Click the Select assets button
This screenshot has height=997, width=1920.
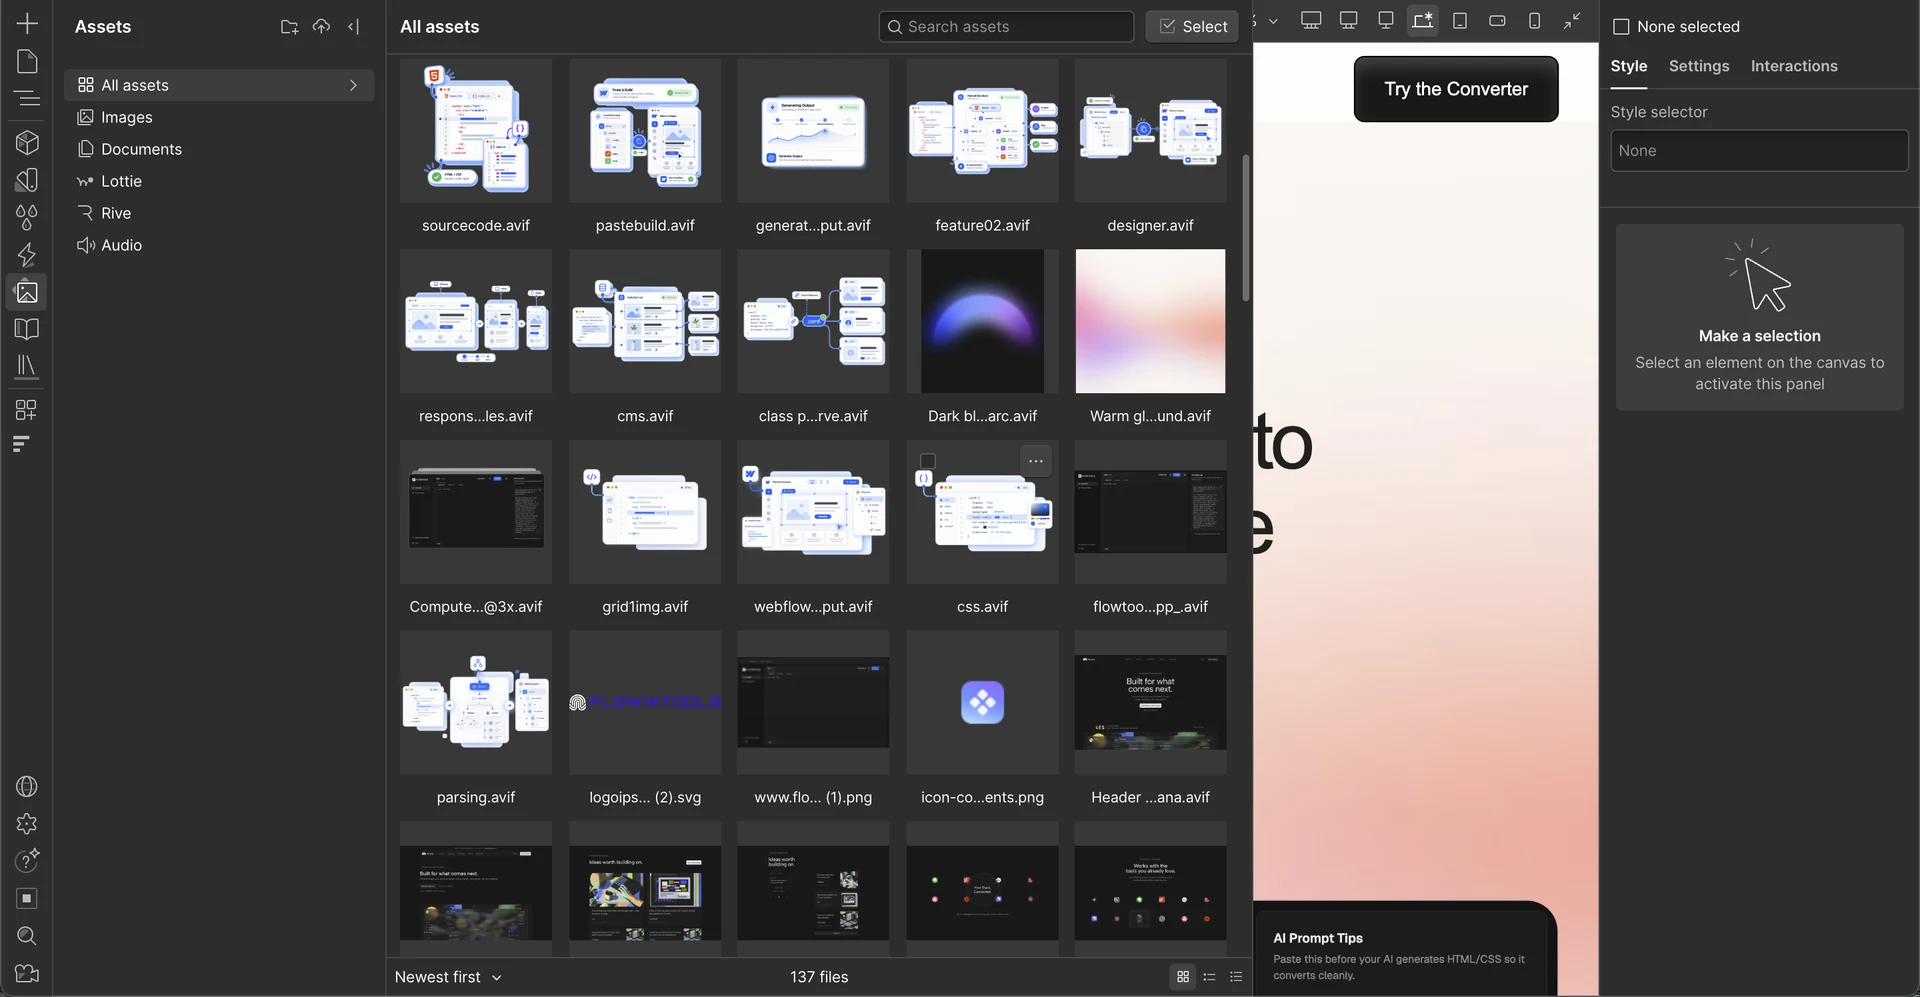tap(1192, 27)
